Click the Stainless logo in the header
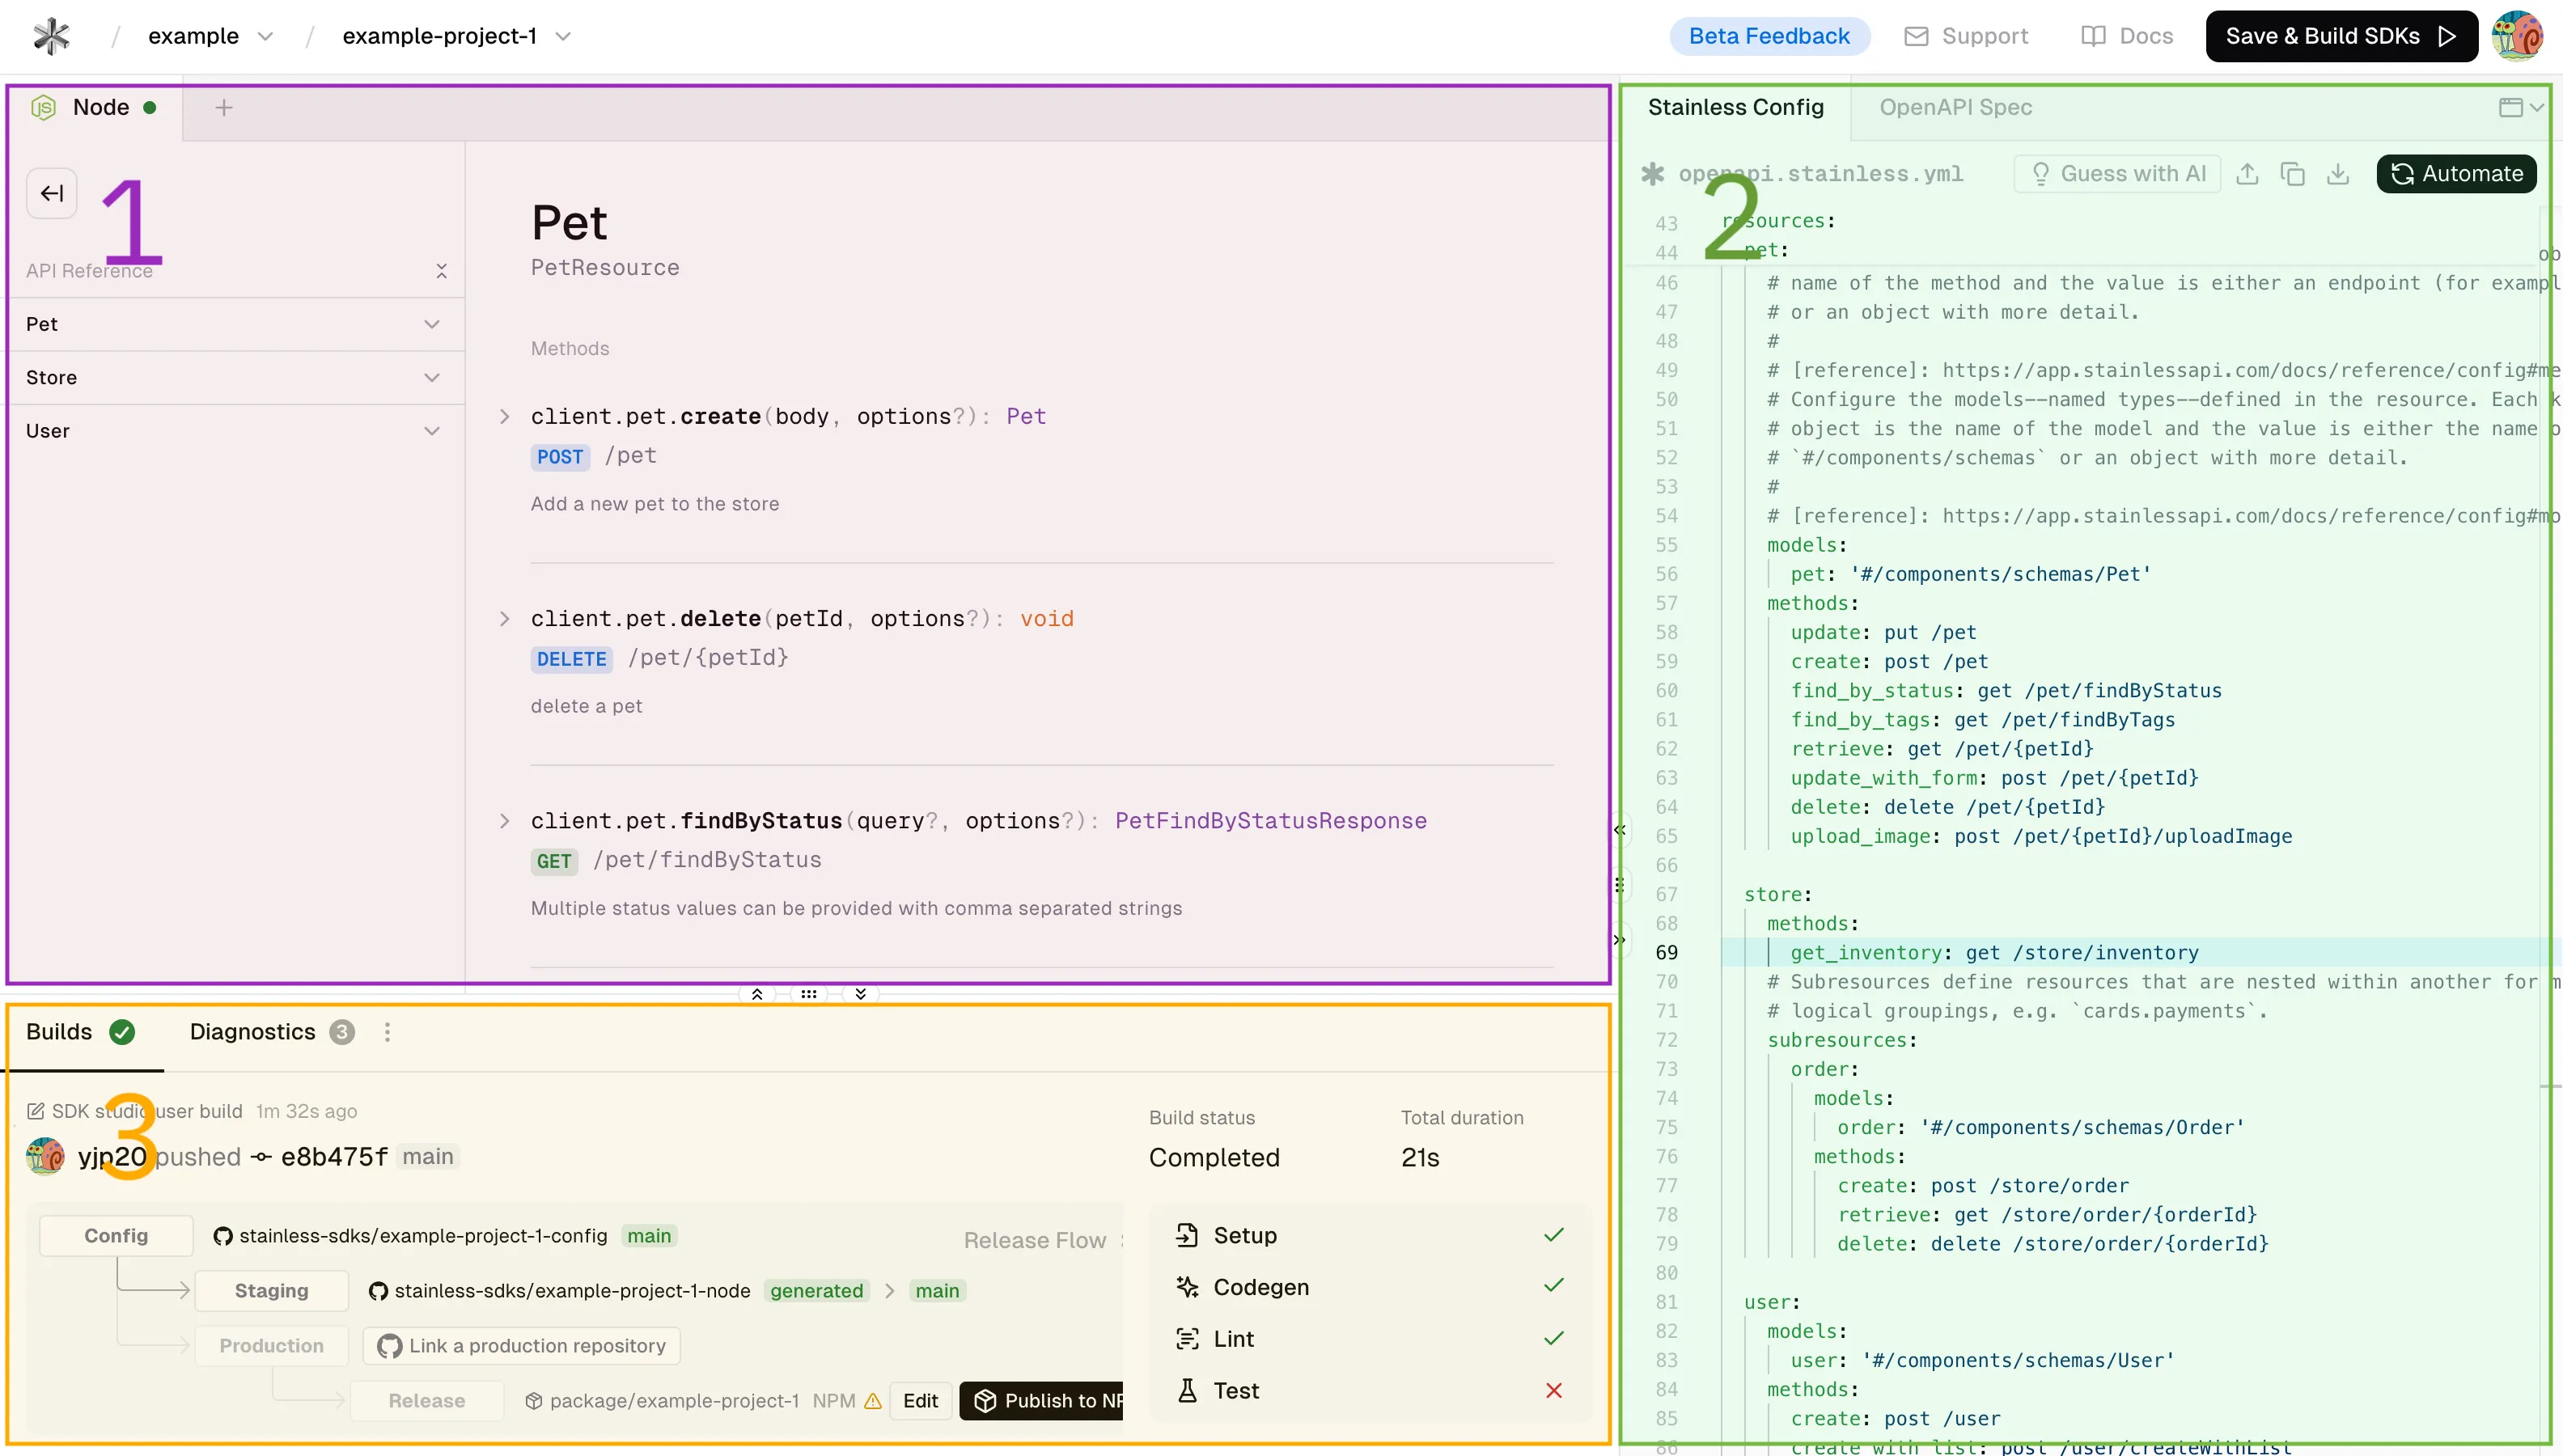This screenshot has height=1456, width=2563. coord(51,36)
